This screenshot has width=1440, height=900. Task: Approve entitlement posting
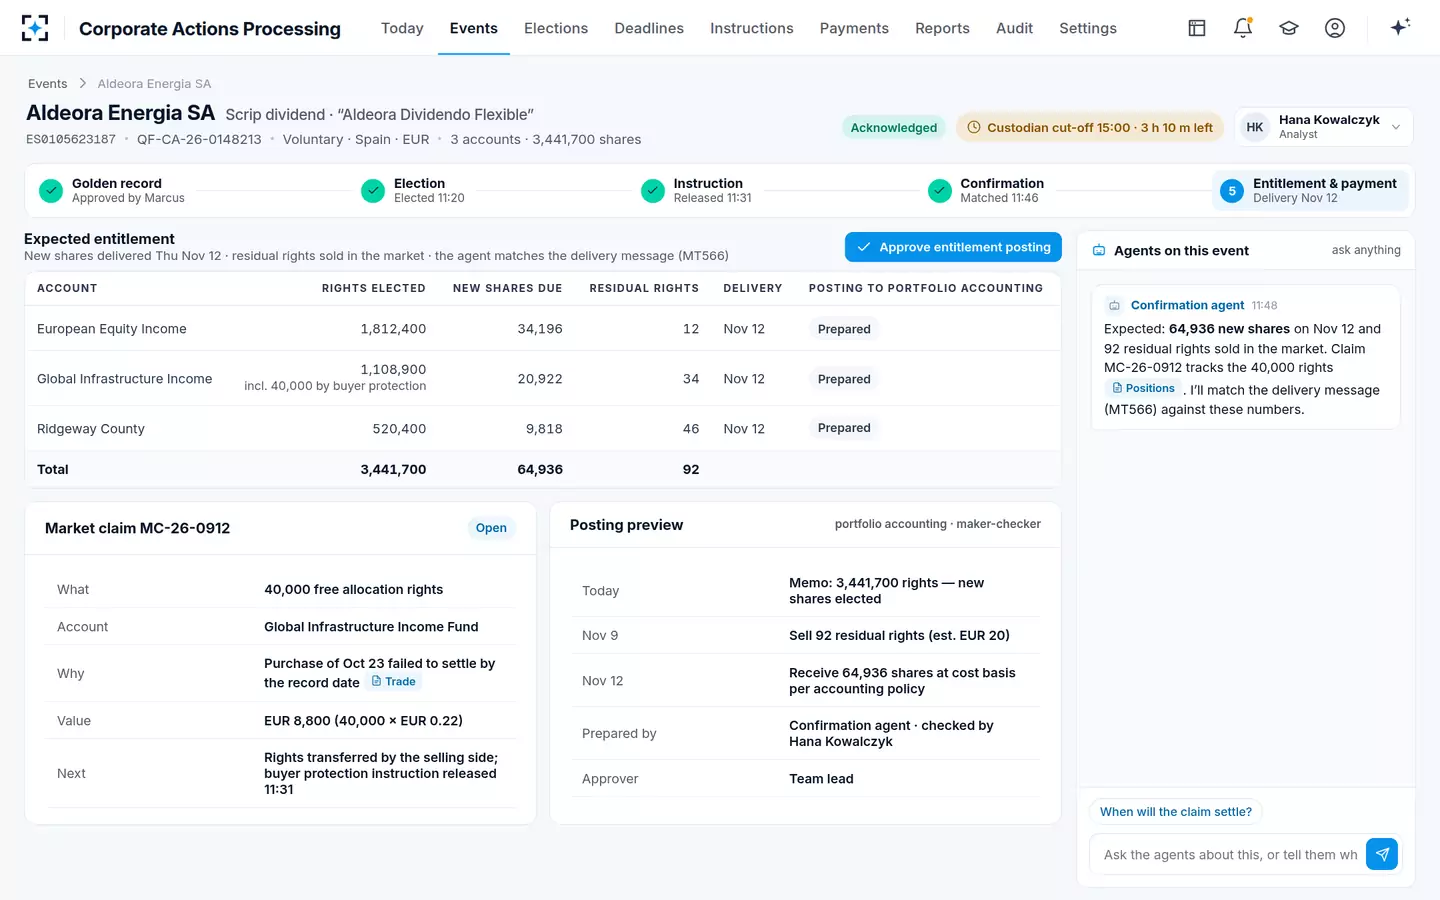tap(953, 247)
